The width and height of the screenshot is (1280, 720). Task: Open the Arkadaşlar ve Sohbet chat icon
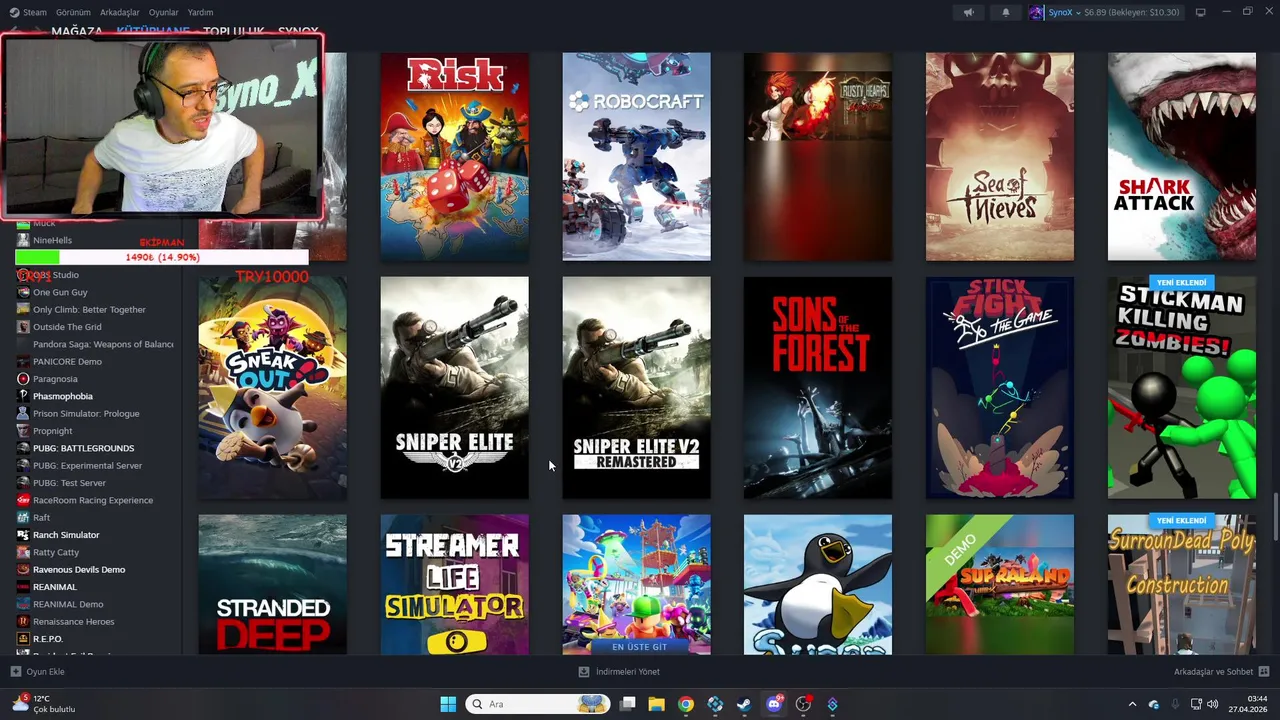click(1264, 672)
